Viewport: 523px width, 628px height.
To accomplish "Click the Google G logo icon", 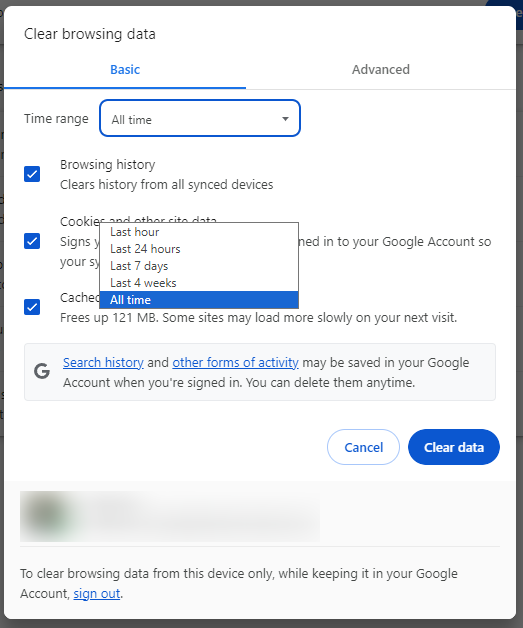I will (x=42, y=371).
